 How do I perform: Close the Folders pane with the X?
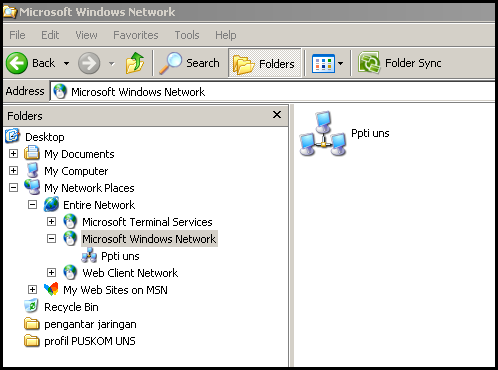277,115
